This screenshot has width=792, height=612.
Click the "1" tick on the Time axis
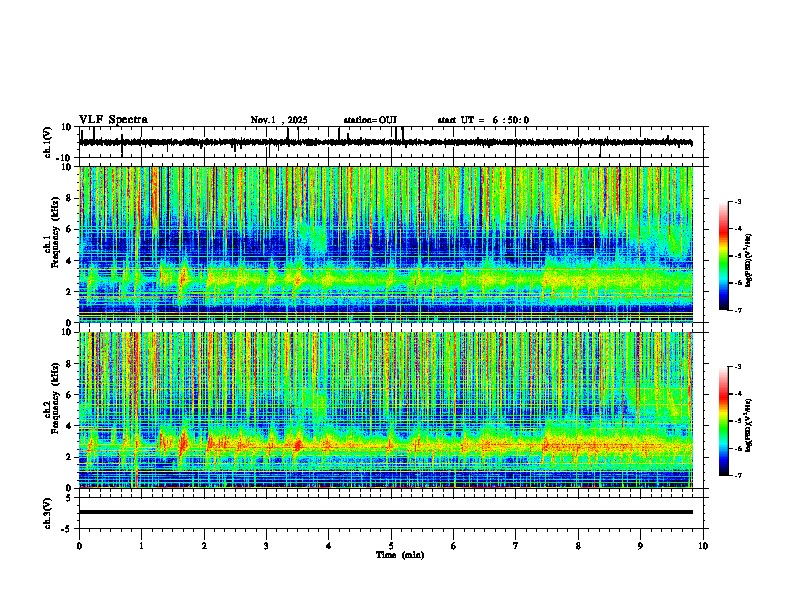141,546
